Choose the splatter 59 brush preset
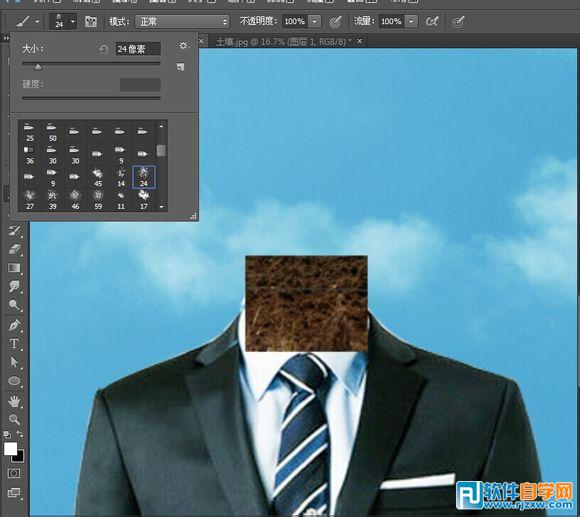The image size is (580, 517). (x=98, y=200)
